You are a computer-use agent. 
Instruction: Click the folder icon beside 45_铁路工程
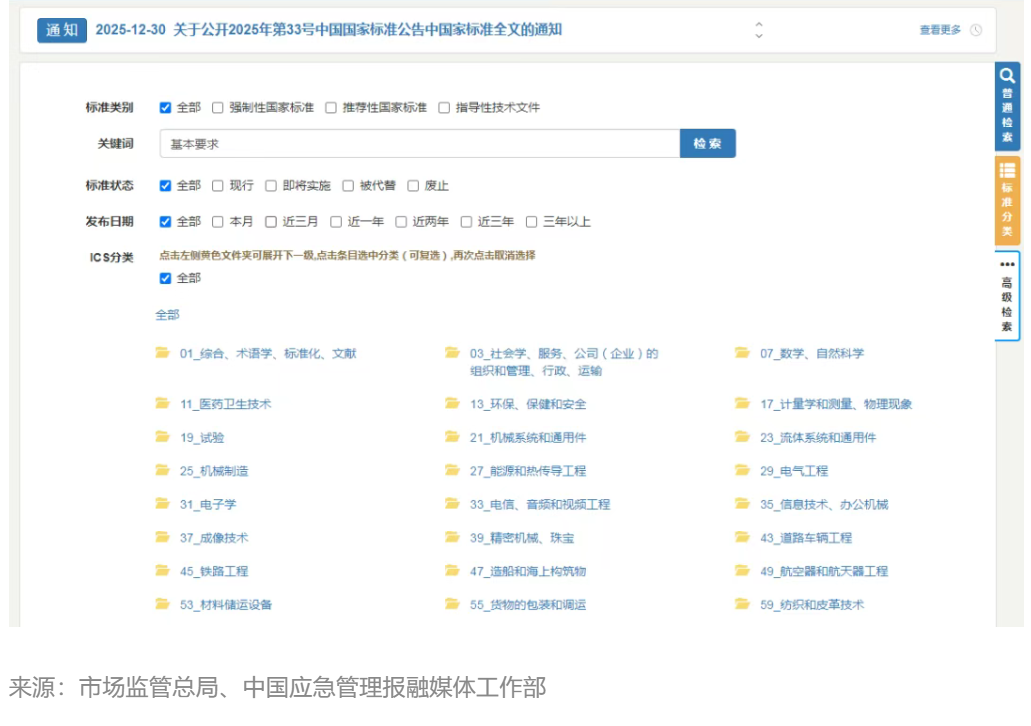163,571
